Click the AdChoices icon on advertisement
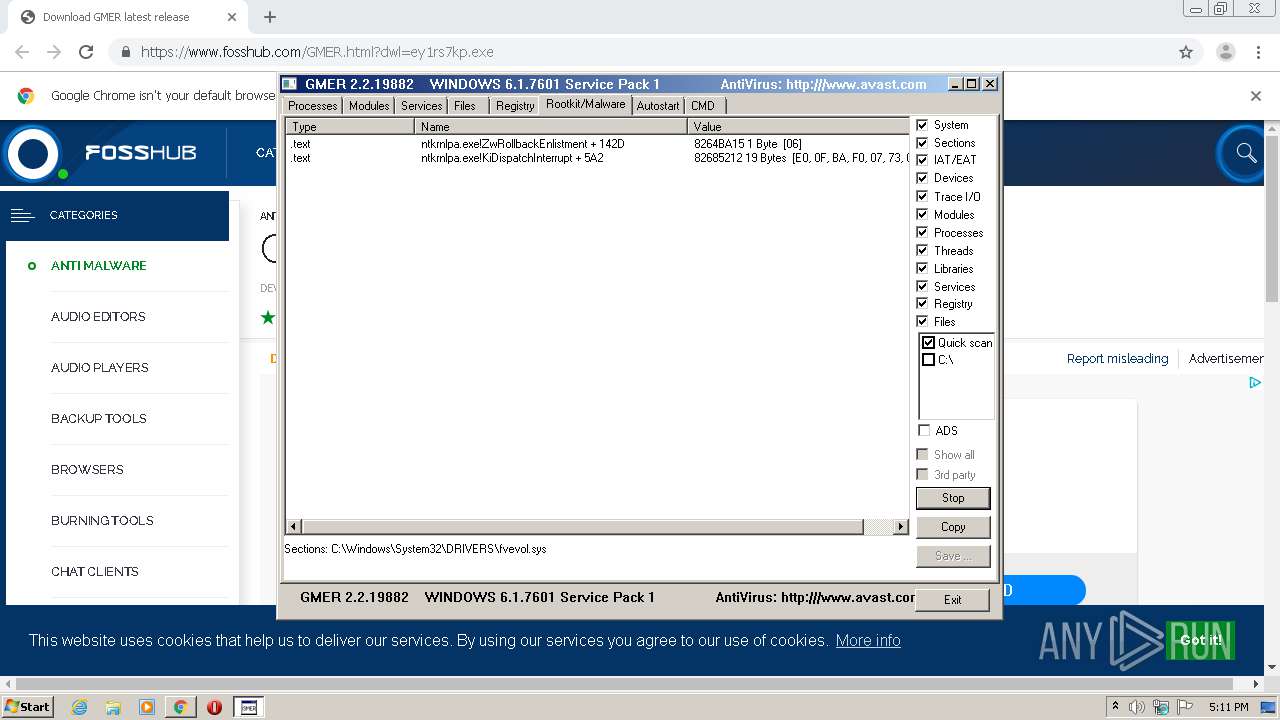Image resolution: width=1280 pixels, height=720 pixels. coord(1255,382)
